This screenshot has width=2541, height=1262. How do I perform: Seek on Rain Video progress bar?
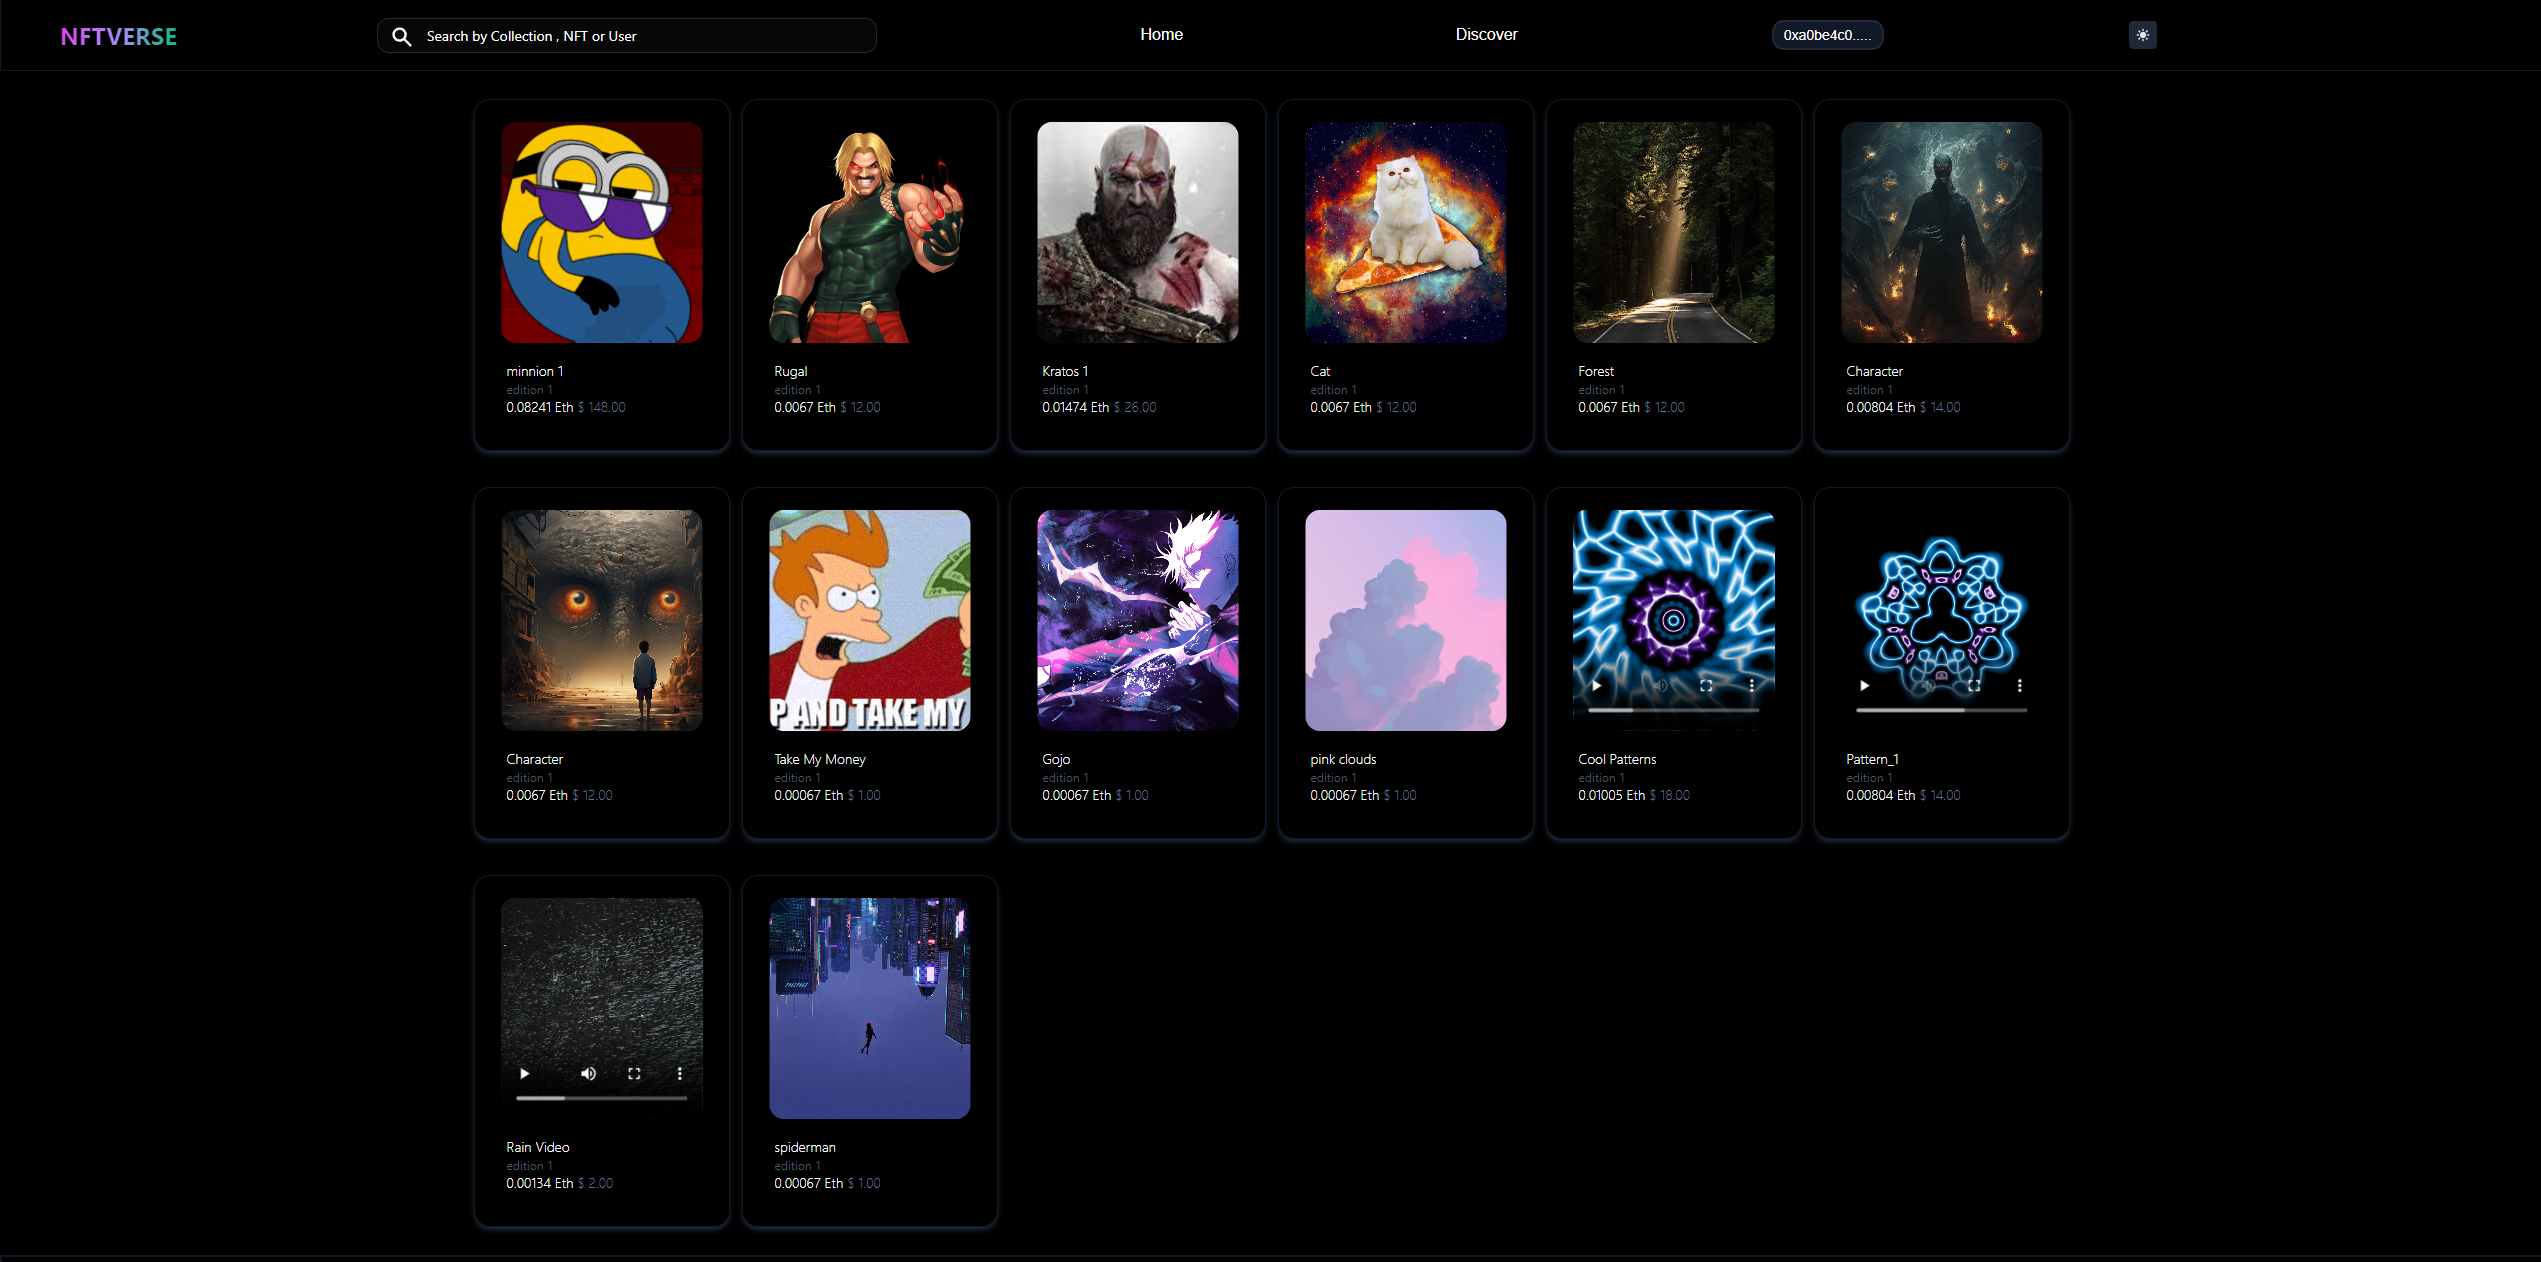click(601, 1098)
